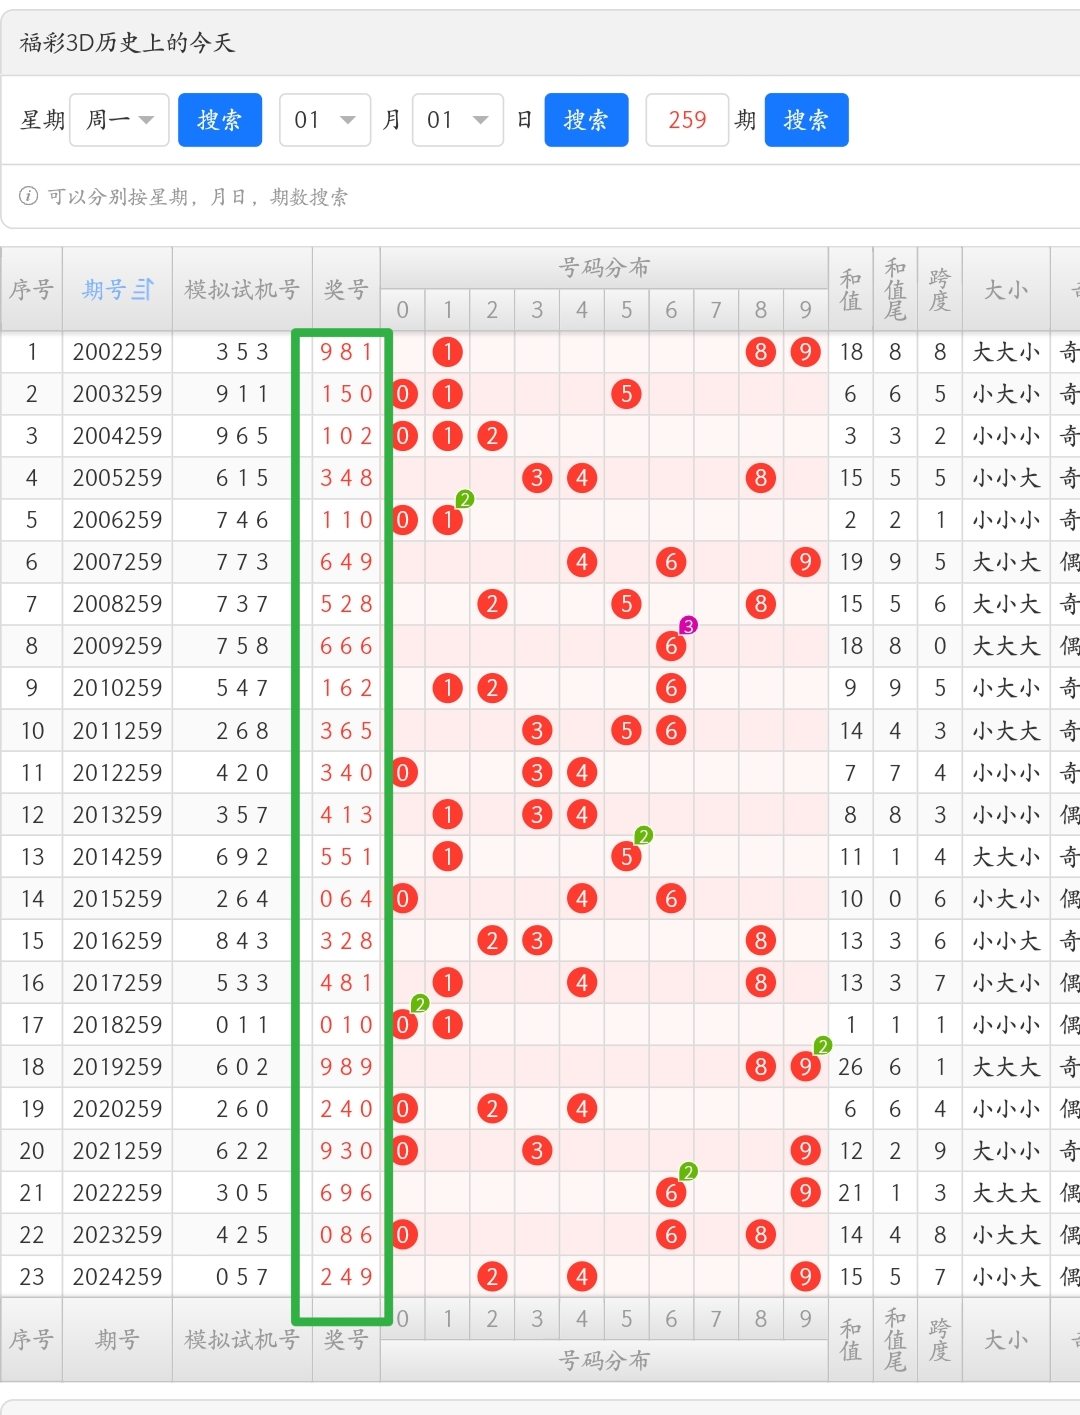Click winning number 6 6 6
The height and width of the screenshot is (1415, 1080).
pyautogui.click(x=346, y=646)
